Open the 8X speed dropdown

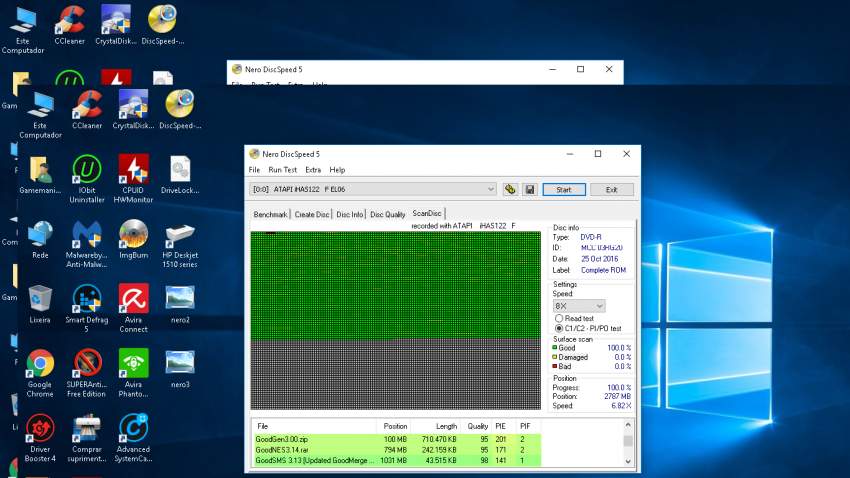(x=579, y=306)
